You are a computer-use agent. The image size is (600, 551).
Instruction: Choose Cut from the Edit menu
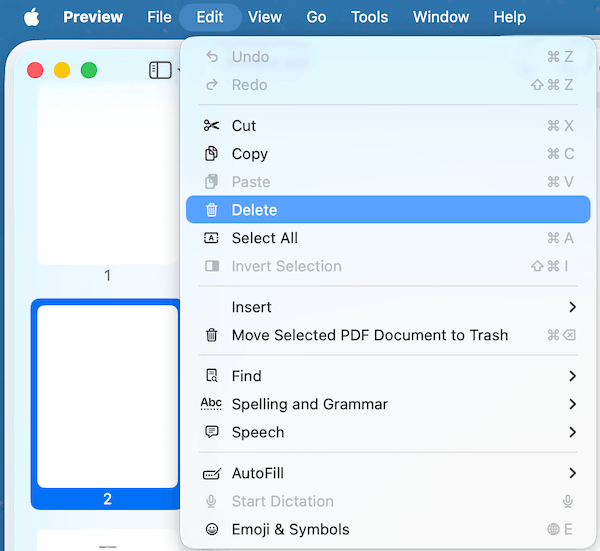pyautogui.click(x=388, y=126)
